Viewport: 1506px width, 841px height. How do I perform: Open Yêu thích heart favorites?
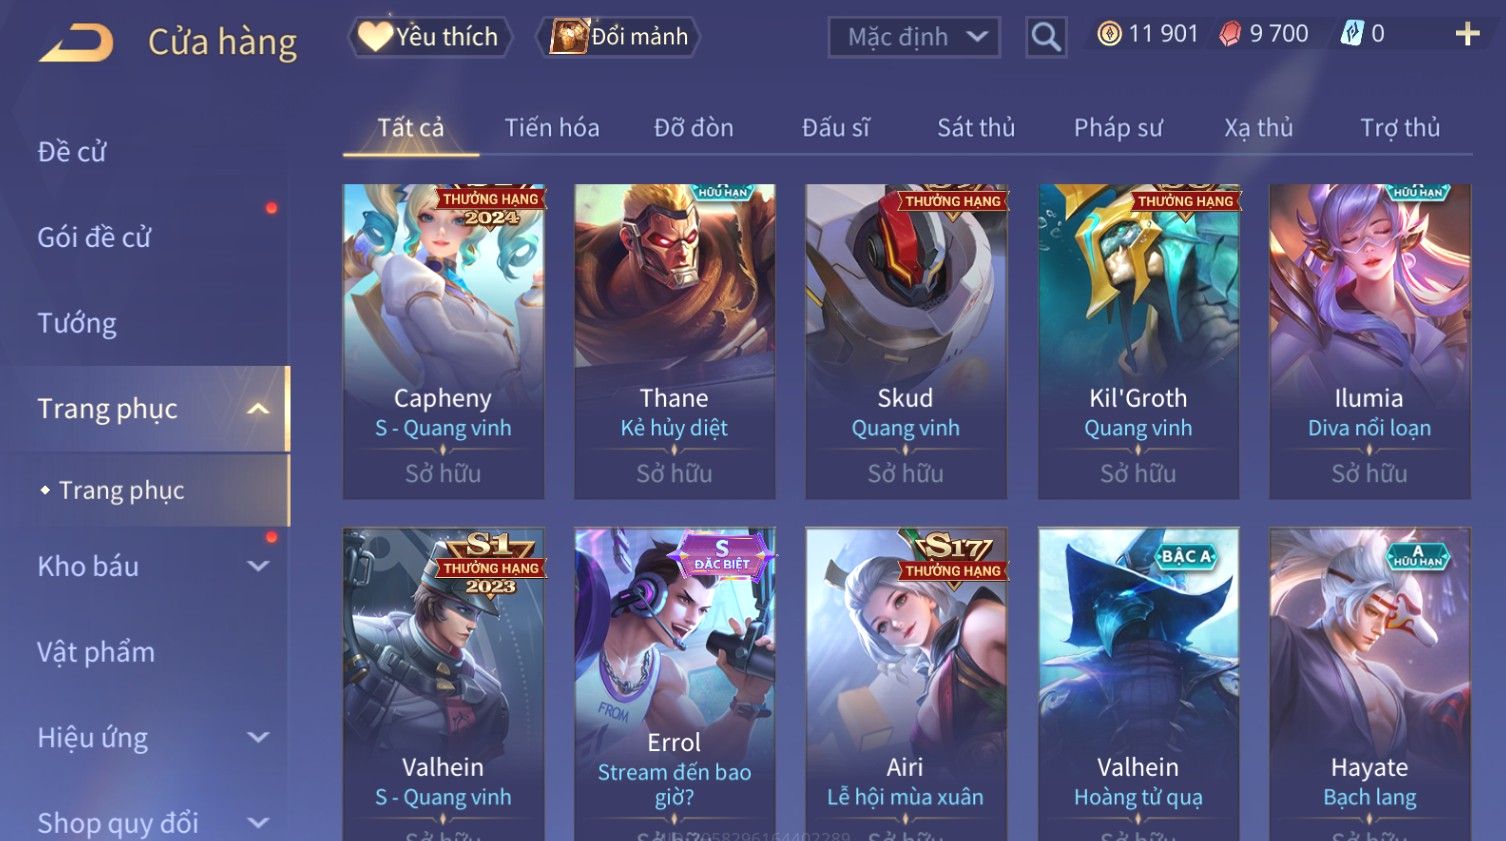tap(430, 37)
